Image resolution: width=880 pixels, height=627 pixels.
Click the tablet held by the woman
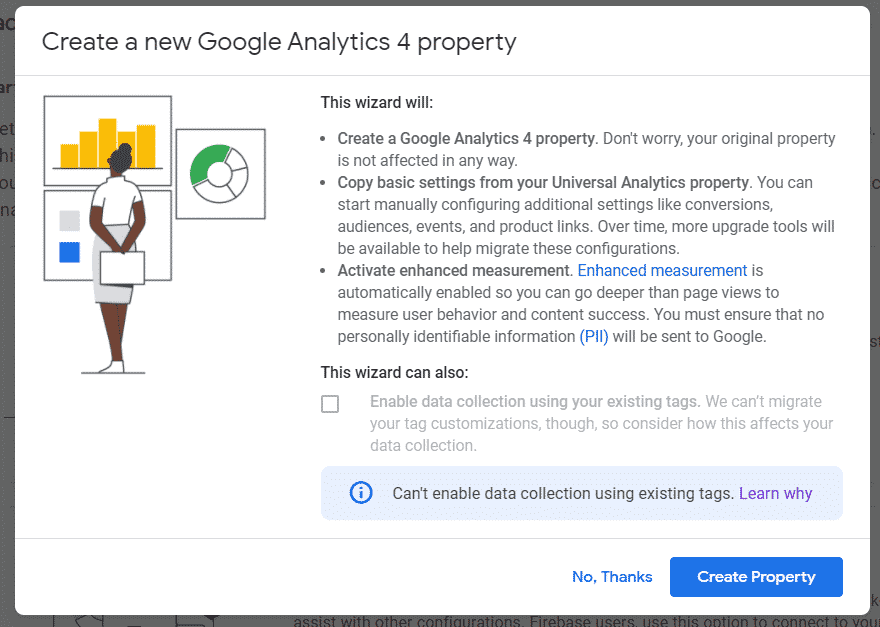point(121,267)
